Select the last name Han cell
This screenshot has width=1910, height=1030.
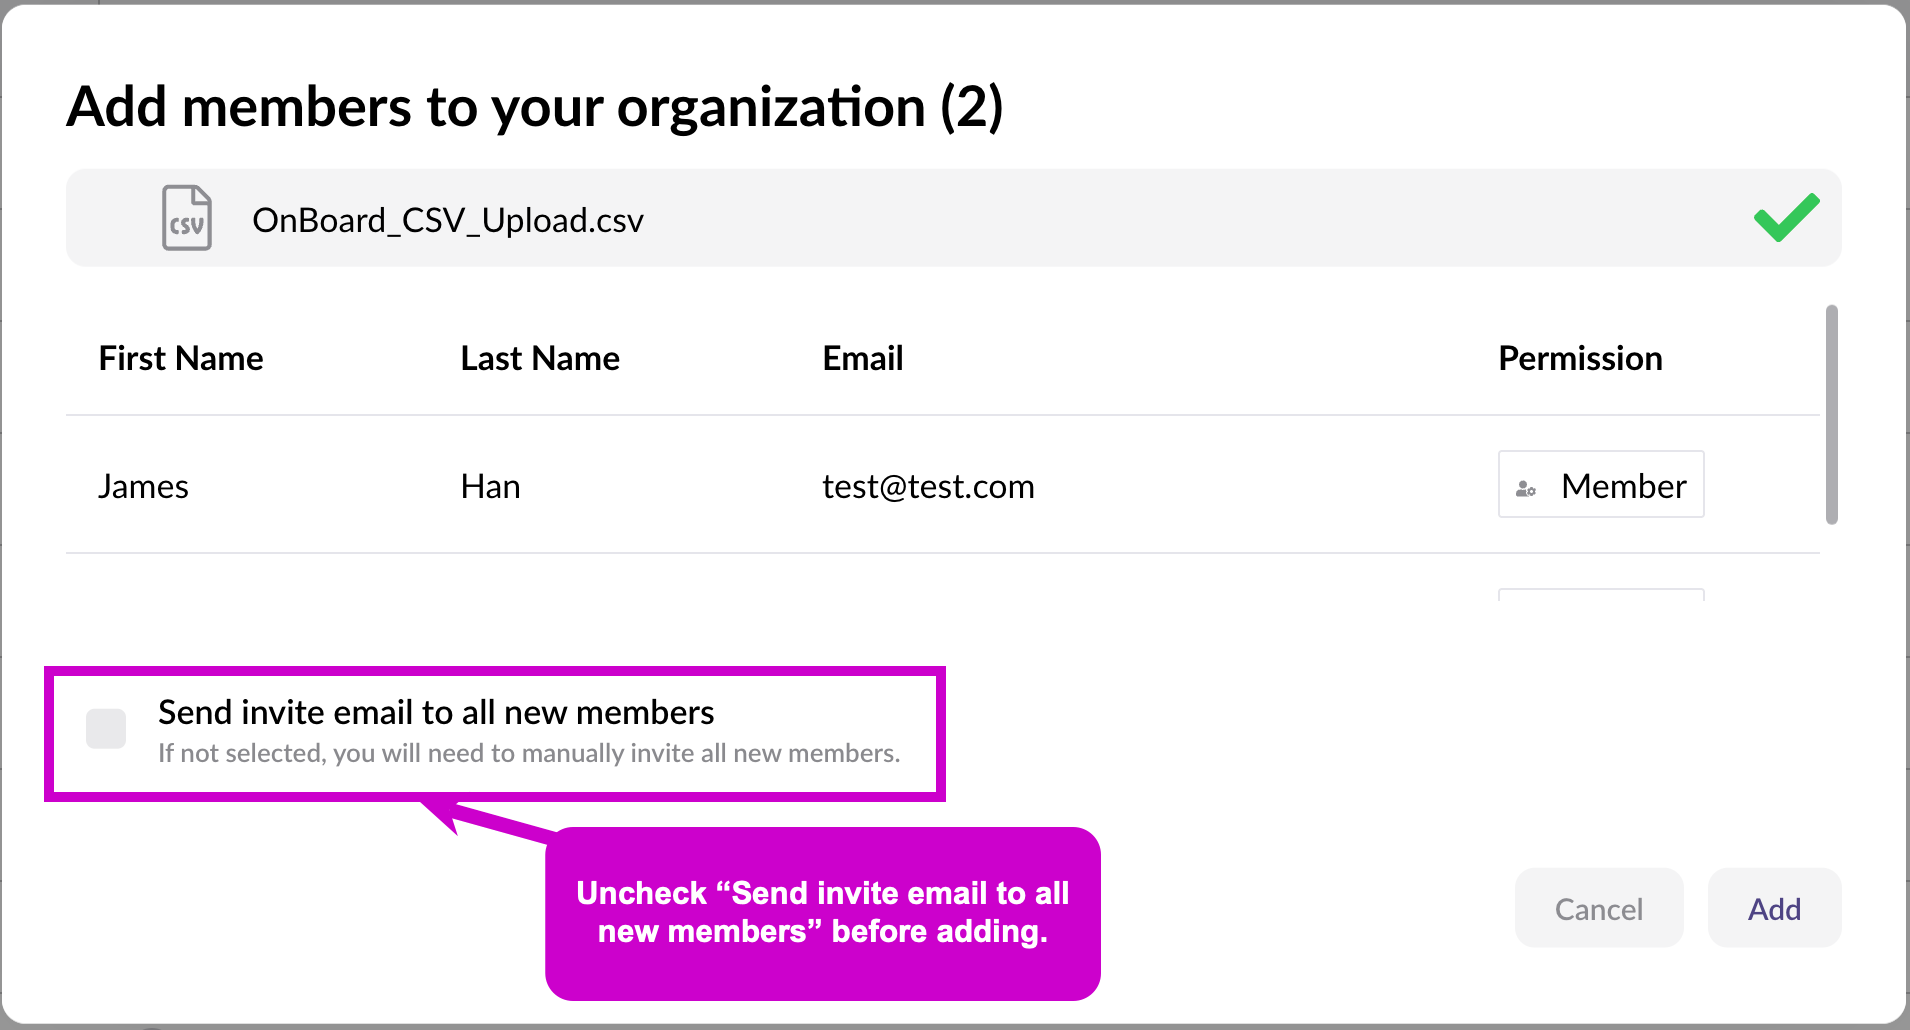tap(490, 487)
